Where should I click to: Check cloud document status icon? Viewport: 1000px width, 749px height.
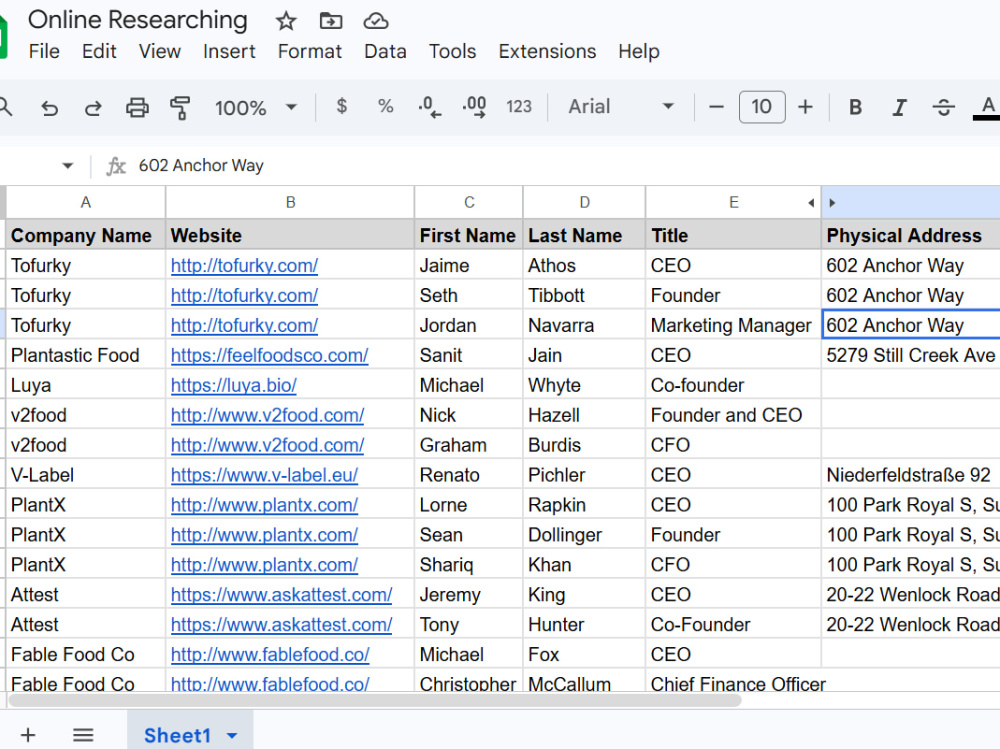pos(376,21)
